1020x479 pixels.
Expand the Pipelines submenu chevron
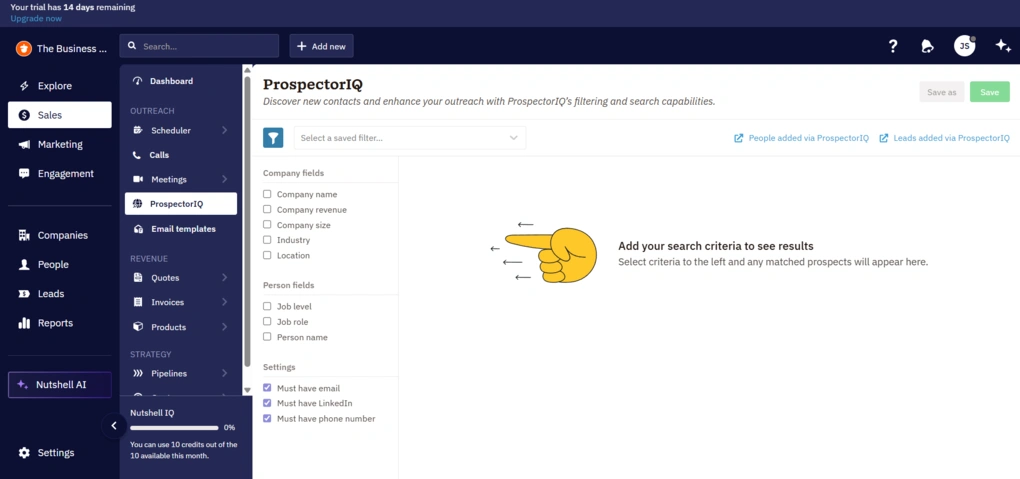click(x=224, y=374)
